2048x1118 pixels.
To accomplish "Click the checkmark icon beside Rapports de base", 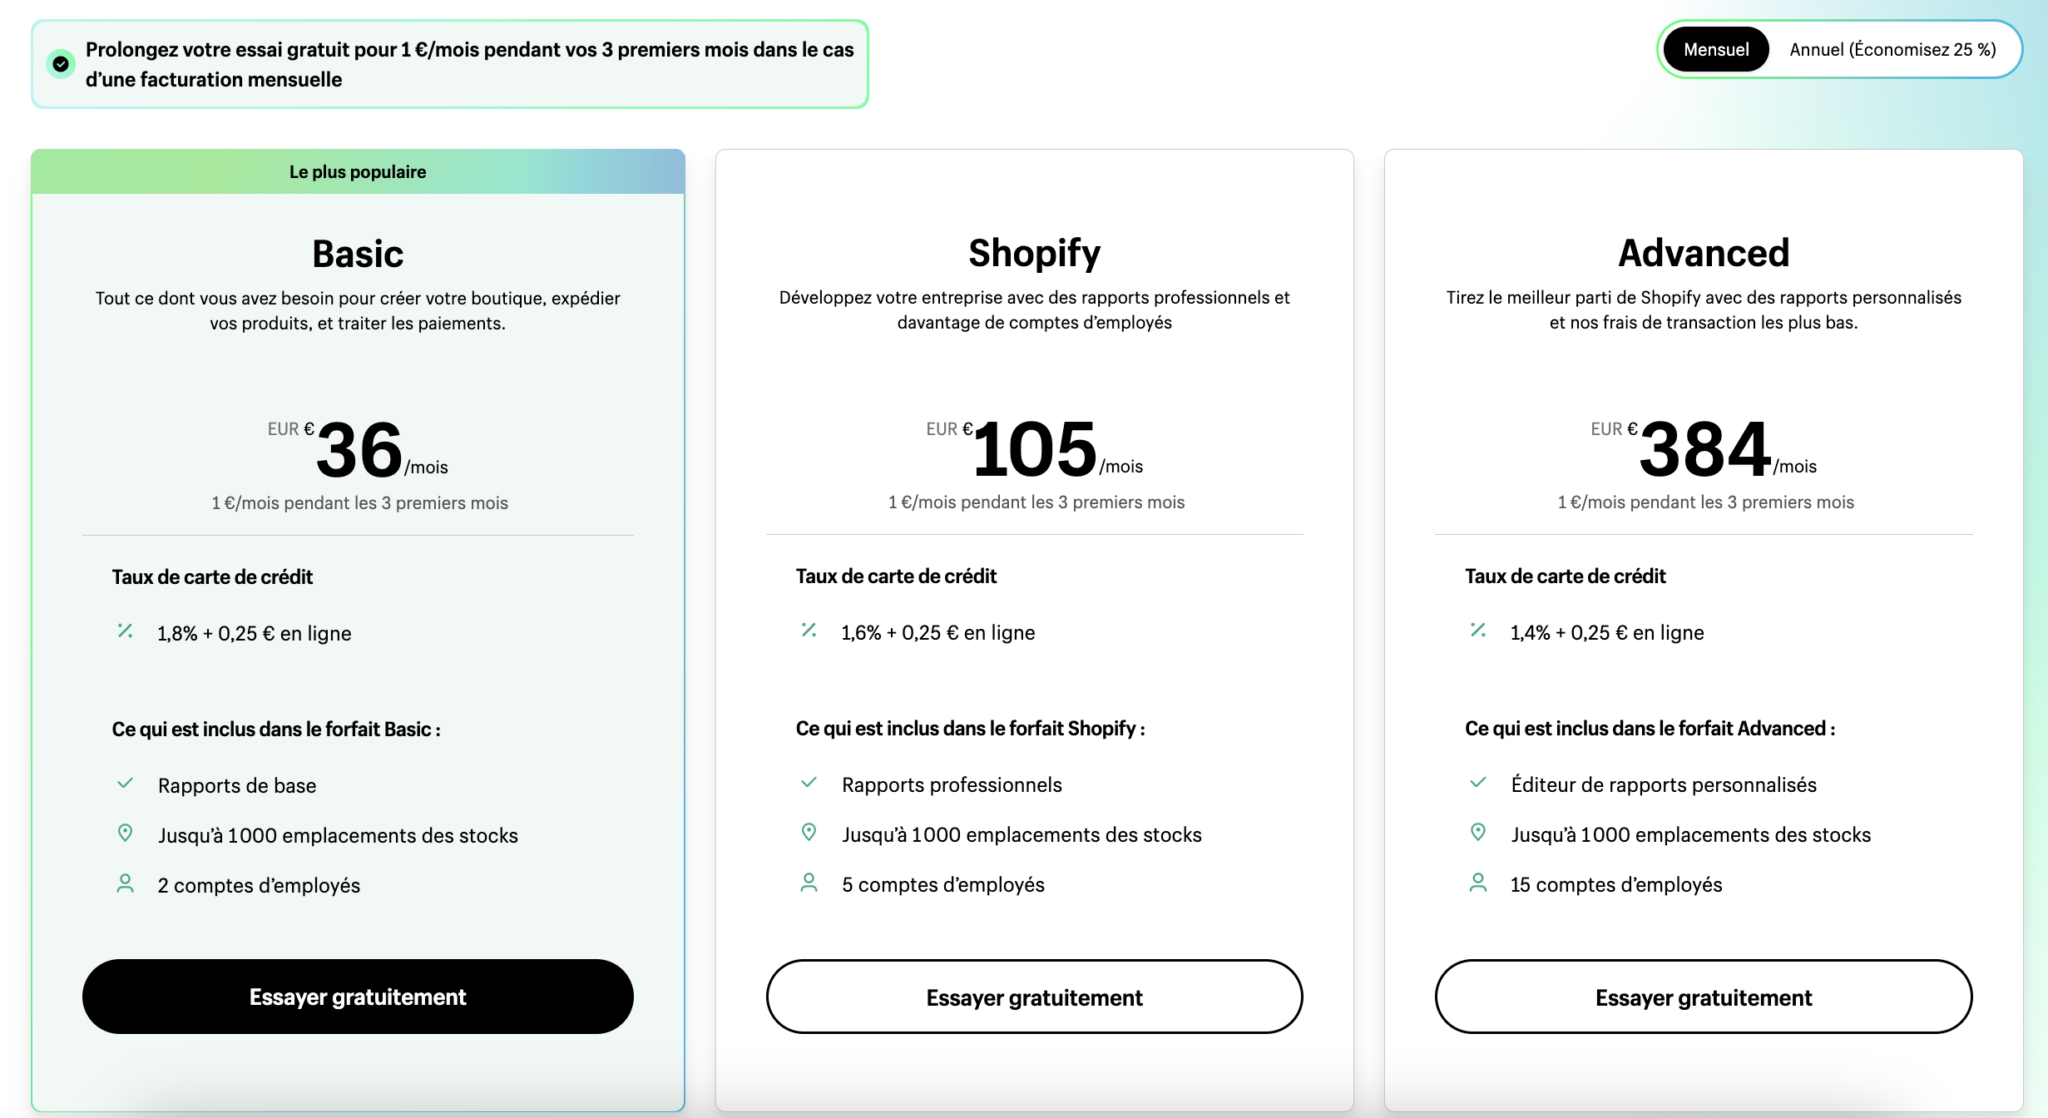I will [x=125, y=784].
